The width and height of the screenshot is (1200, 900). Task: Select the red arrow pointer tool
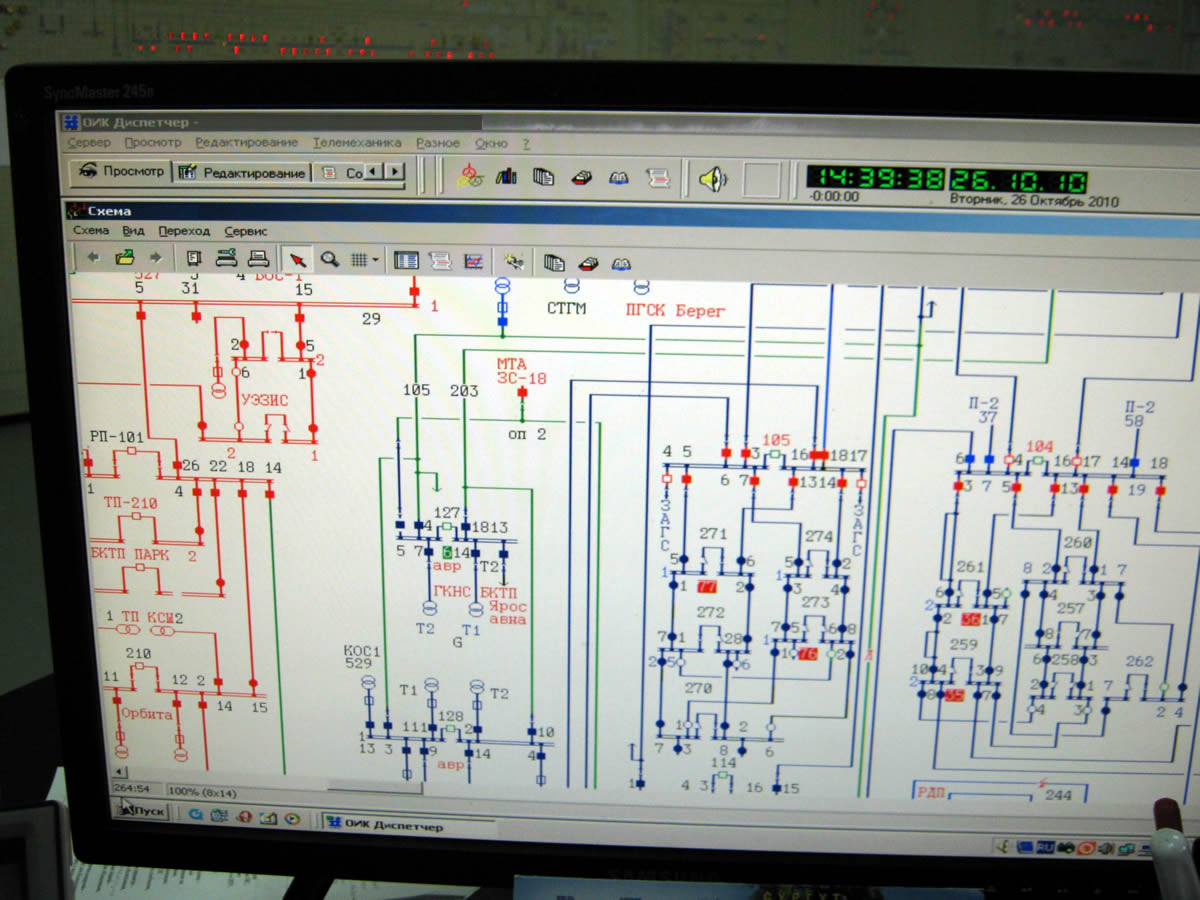coord(297,260)
